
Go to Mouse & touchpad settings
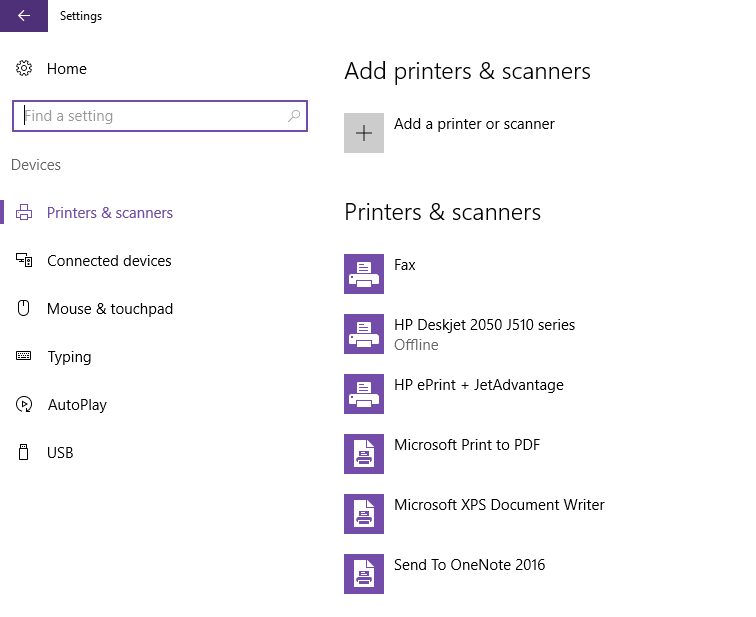tap(109, 309)
